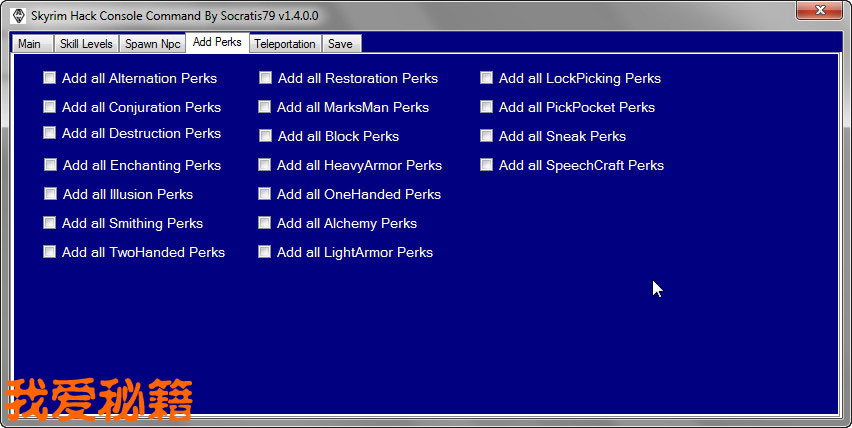The width and height of the screenshot is (852, 428).
Task: Tick Add all Restoration Perks
Action: [x=265, y=78]
